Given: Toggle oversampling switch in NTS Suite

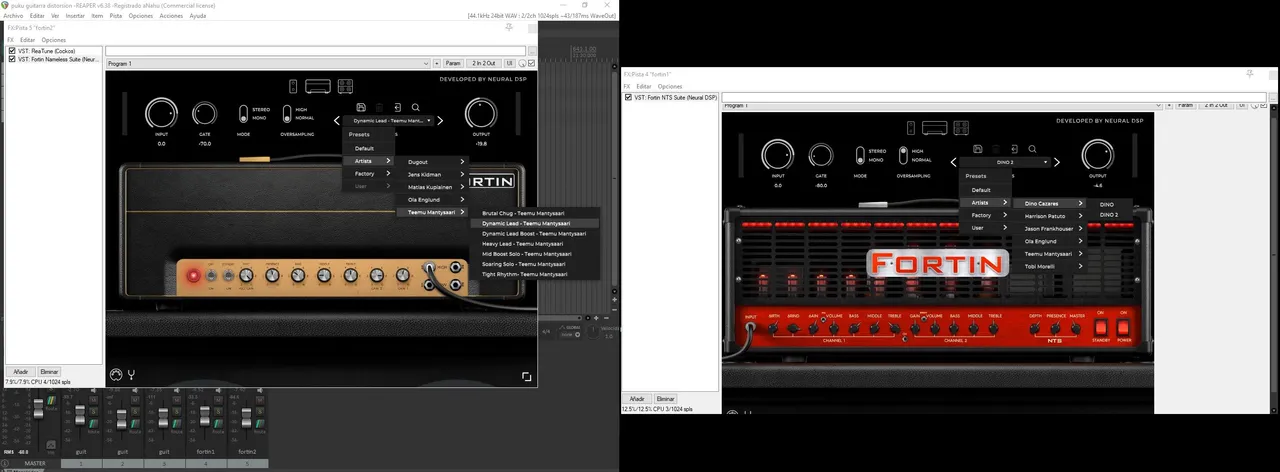Looking at the screenshot, I should point(903,155).
